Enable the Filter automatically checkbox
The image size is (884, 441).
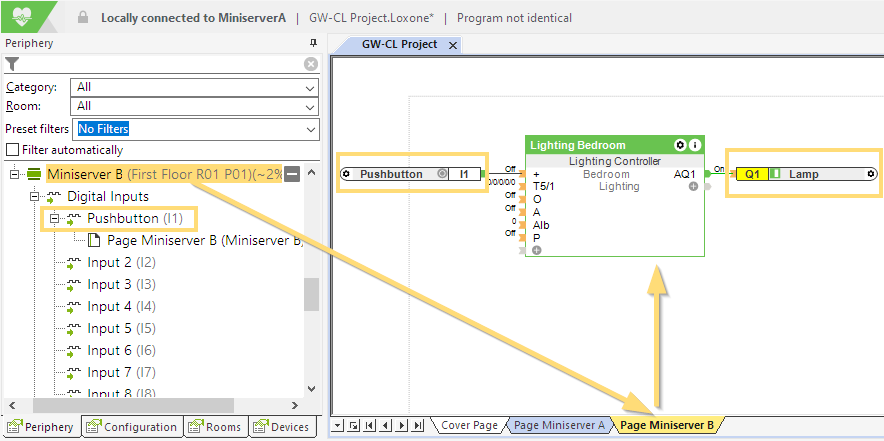pos(13,150)
